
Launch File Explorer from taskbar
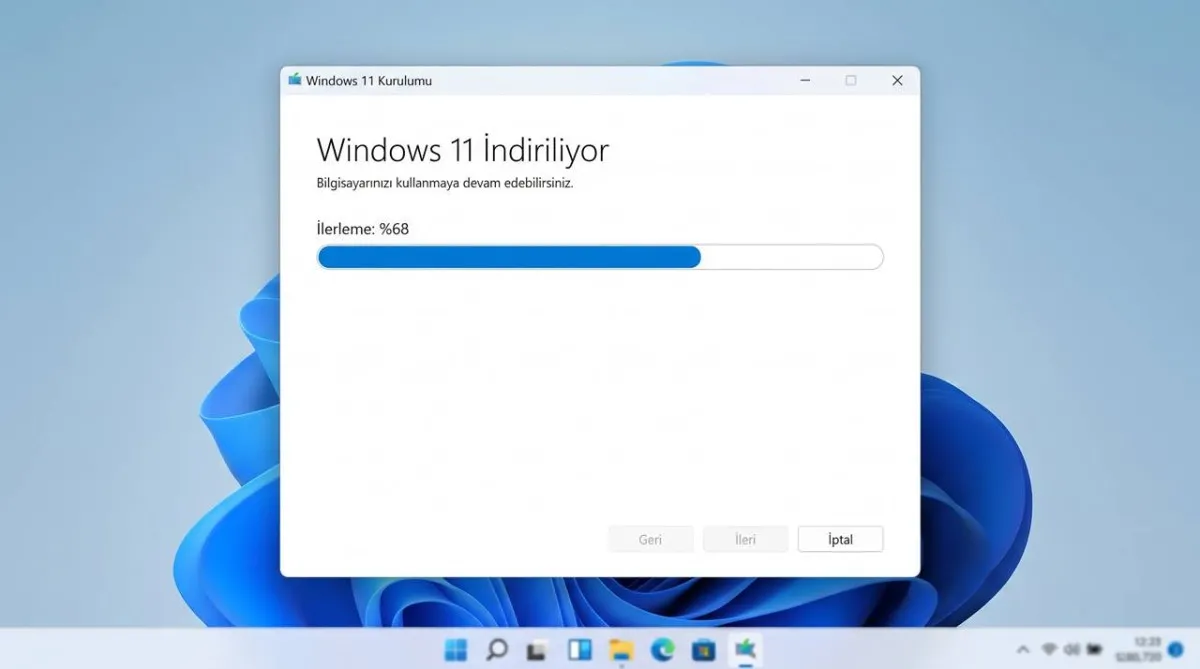621,650
